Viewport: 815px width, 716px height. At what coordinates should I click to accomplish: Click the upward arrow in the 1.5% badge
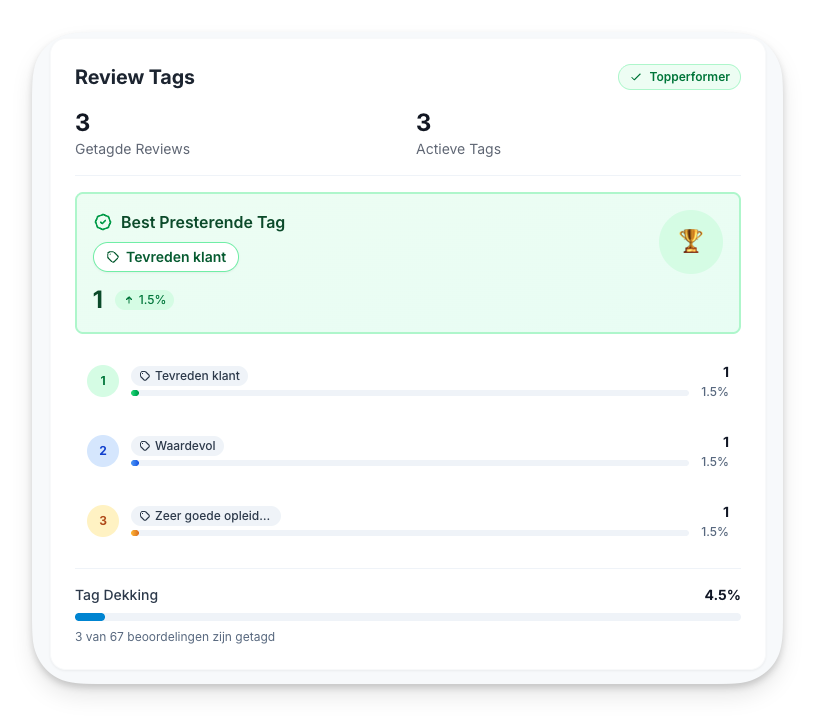[129, 299]
